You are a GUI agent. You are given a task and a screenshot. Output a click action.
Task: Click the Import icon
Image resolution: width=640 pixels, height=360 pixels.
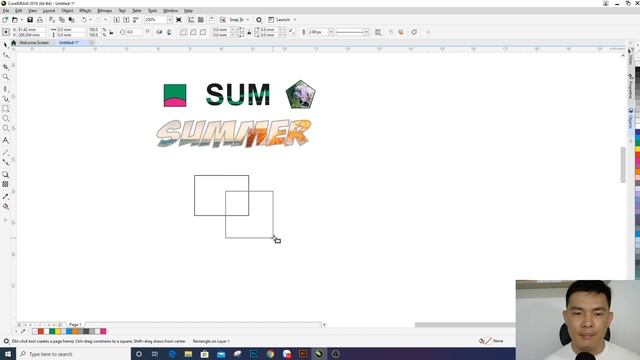click(116, 20)
